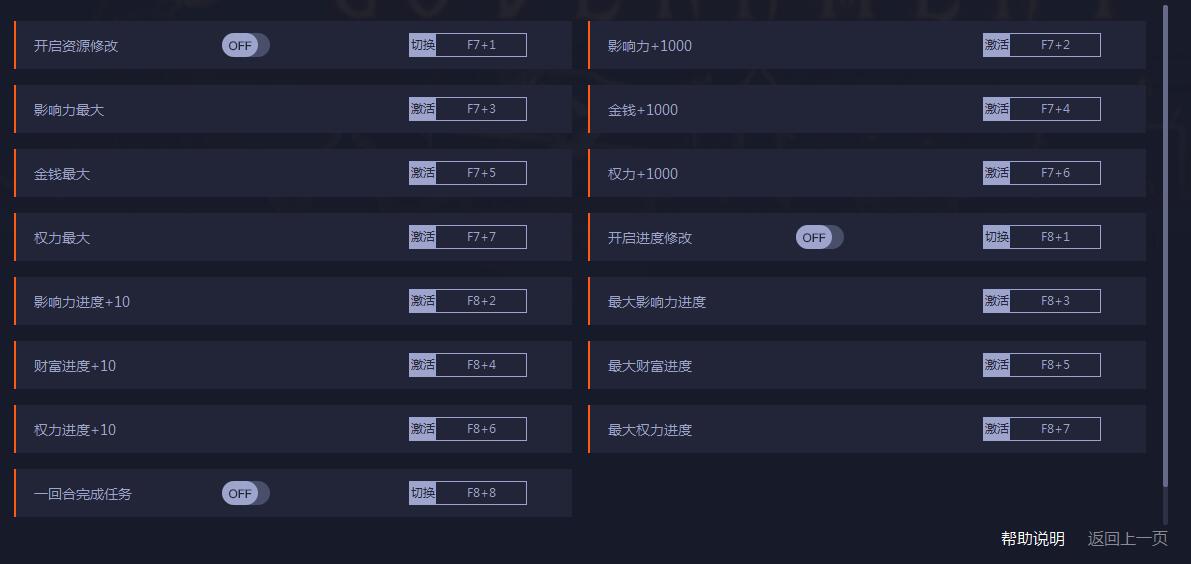The image size is (1191, 564).
Task: Open the 帮助说明 help link
Action: (x=1032, y=539)
